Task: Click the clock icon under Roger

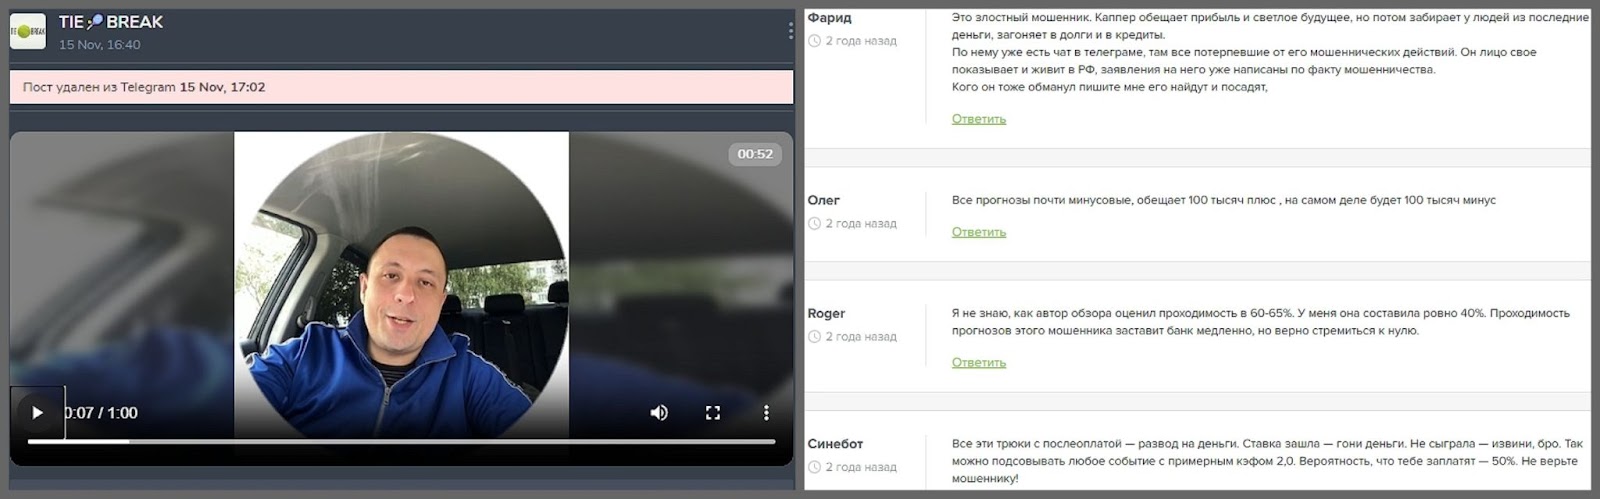Action: click(x=814, y=337)
